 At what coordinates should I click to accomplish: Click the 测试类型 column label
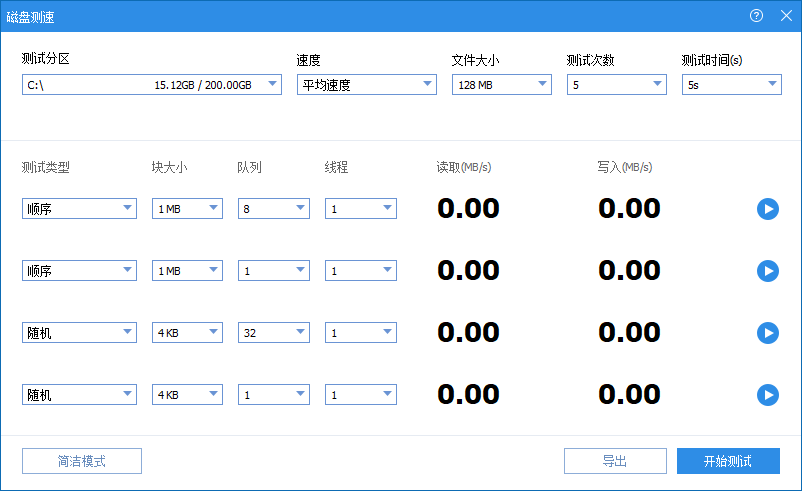tap(46, 167)
